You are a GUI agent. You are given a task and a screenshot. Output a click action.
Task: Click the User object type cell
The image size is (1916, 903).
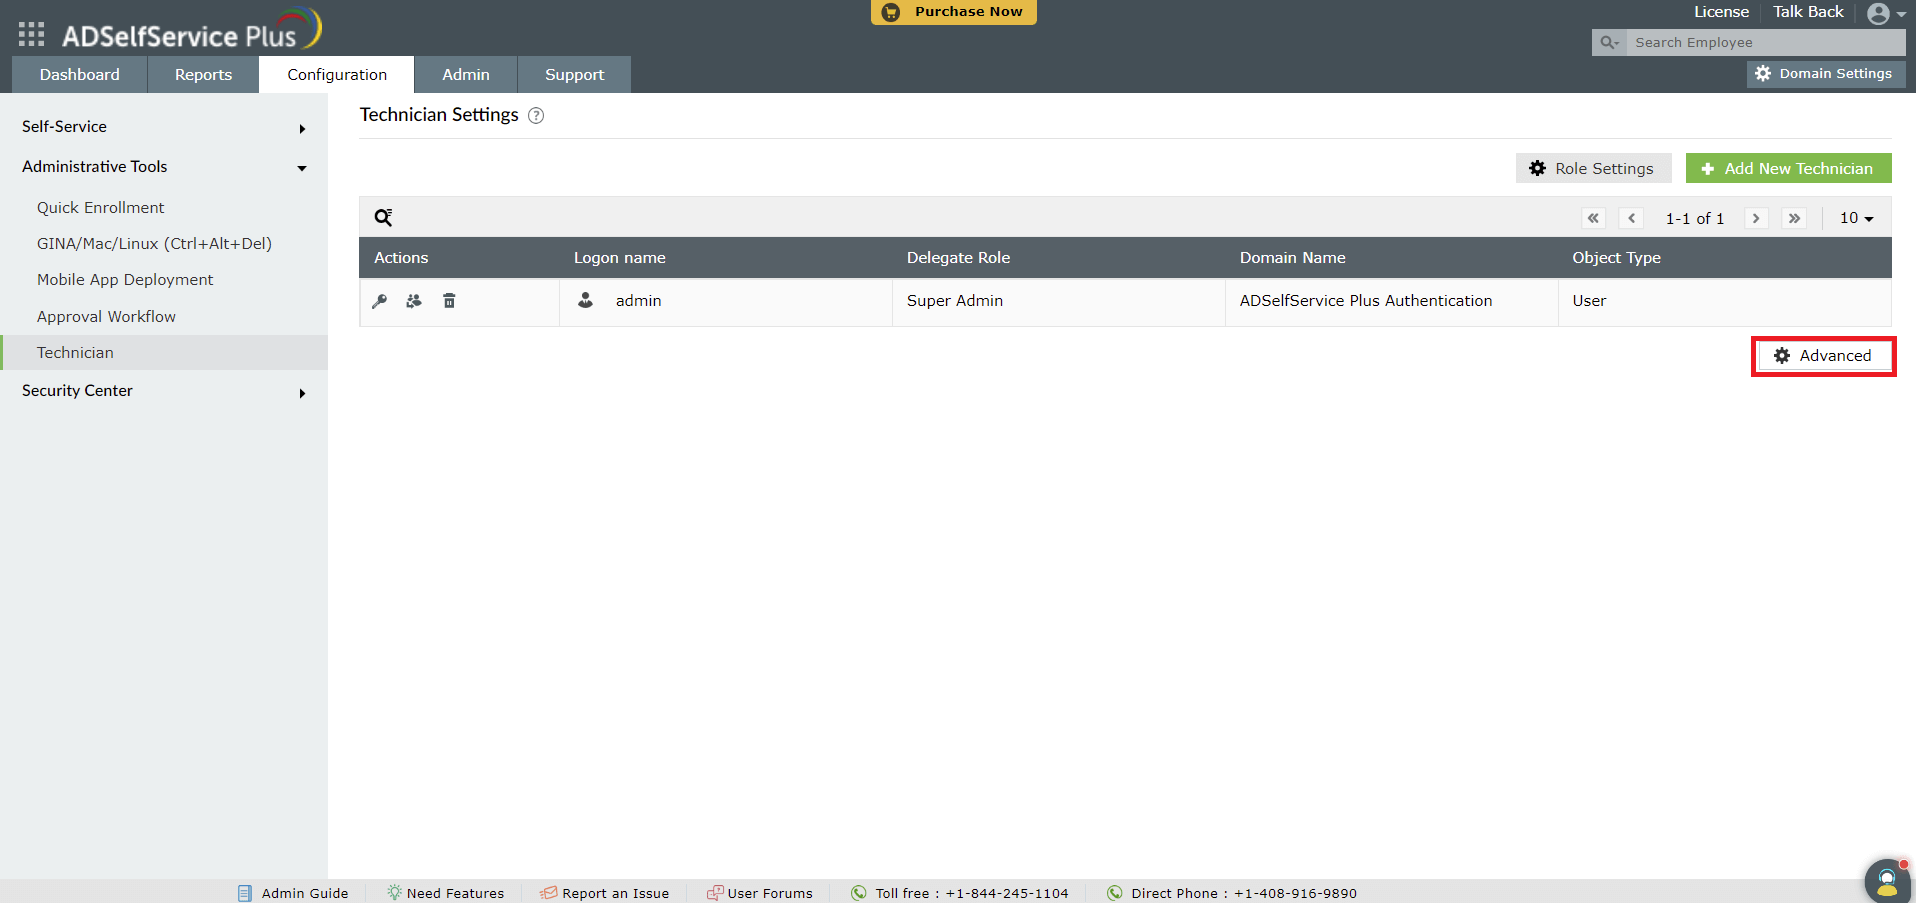[1589, 301]
